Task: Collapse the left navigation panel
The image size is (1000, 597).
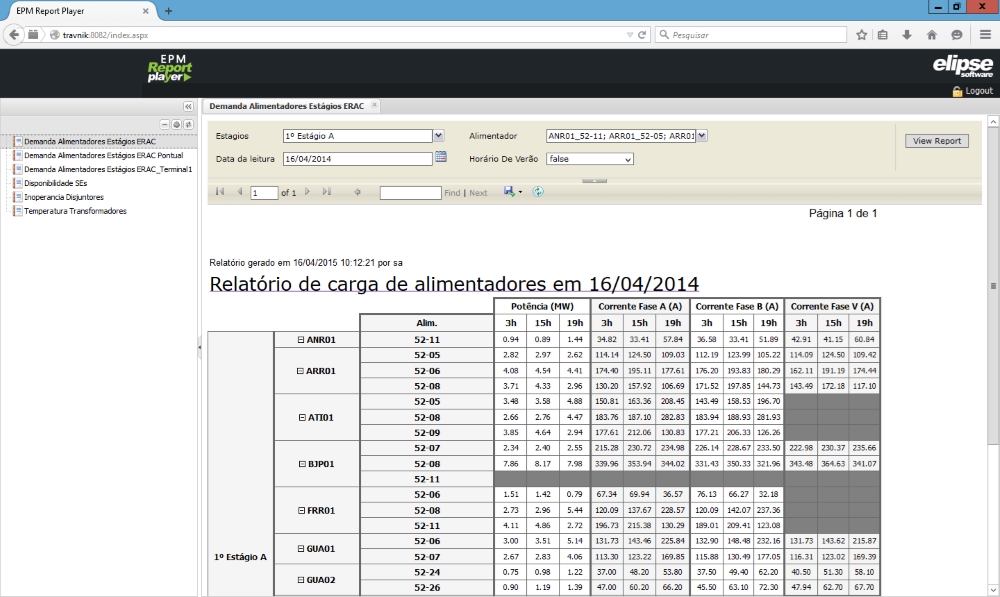Action: coord(188,107)
